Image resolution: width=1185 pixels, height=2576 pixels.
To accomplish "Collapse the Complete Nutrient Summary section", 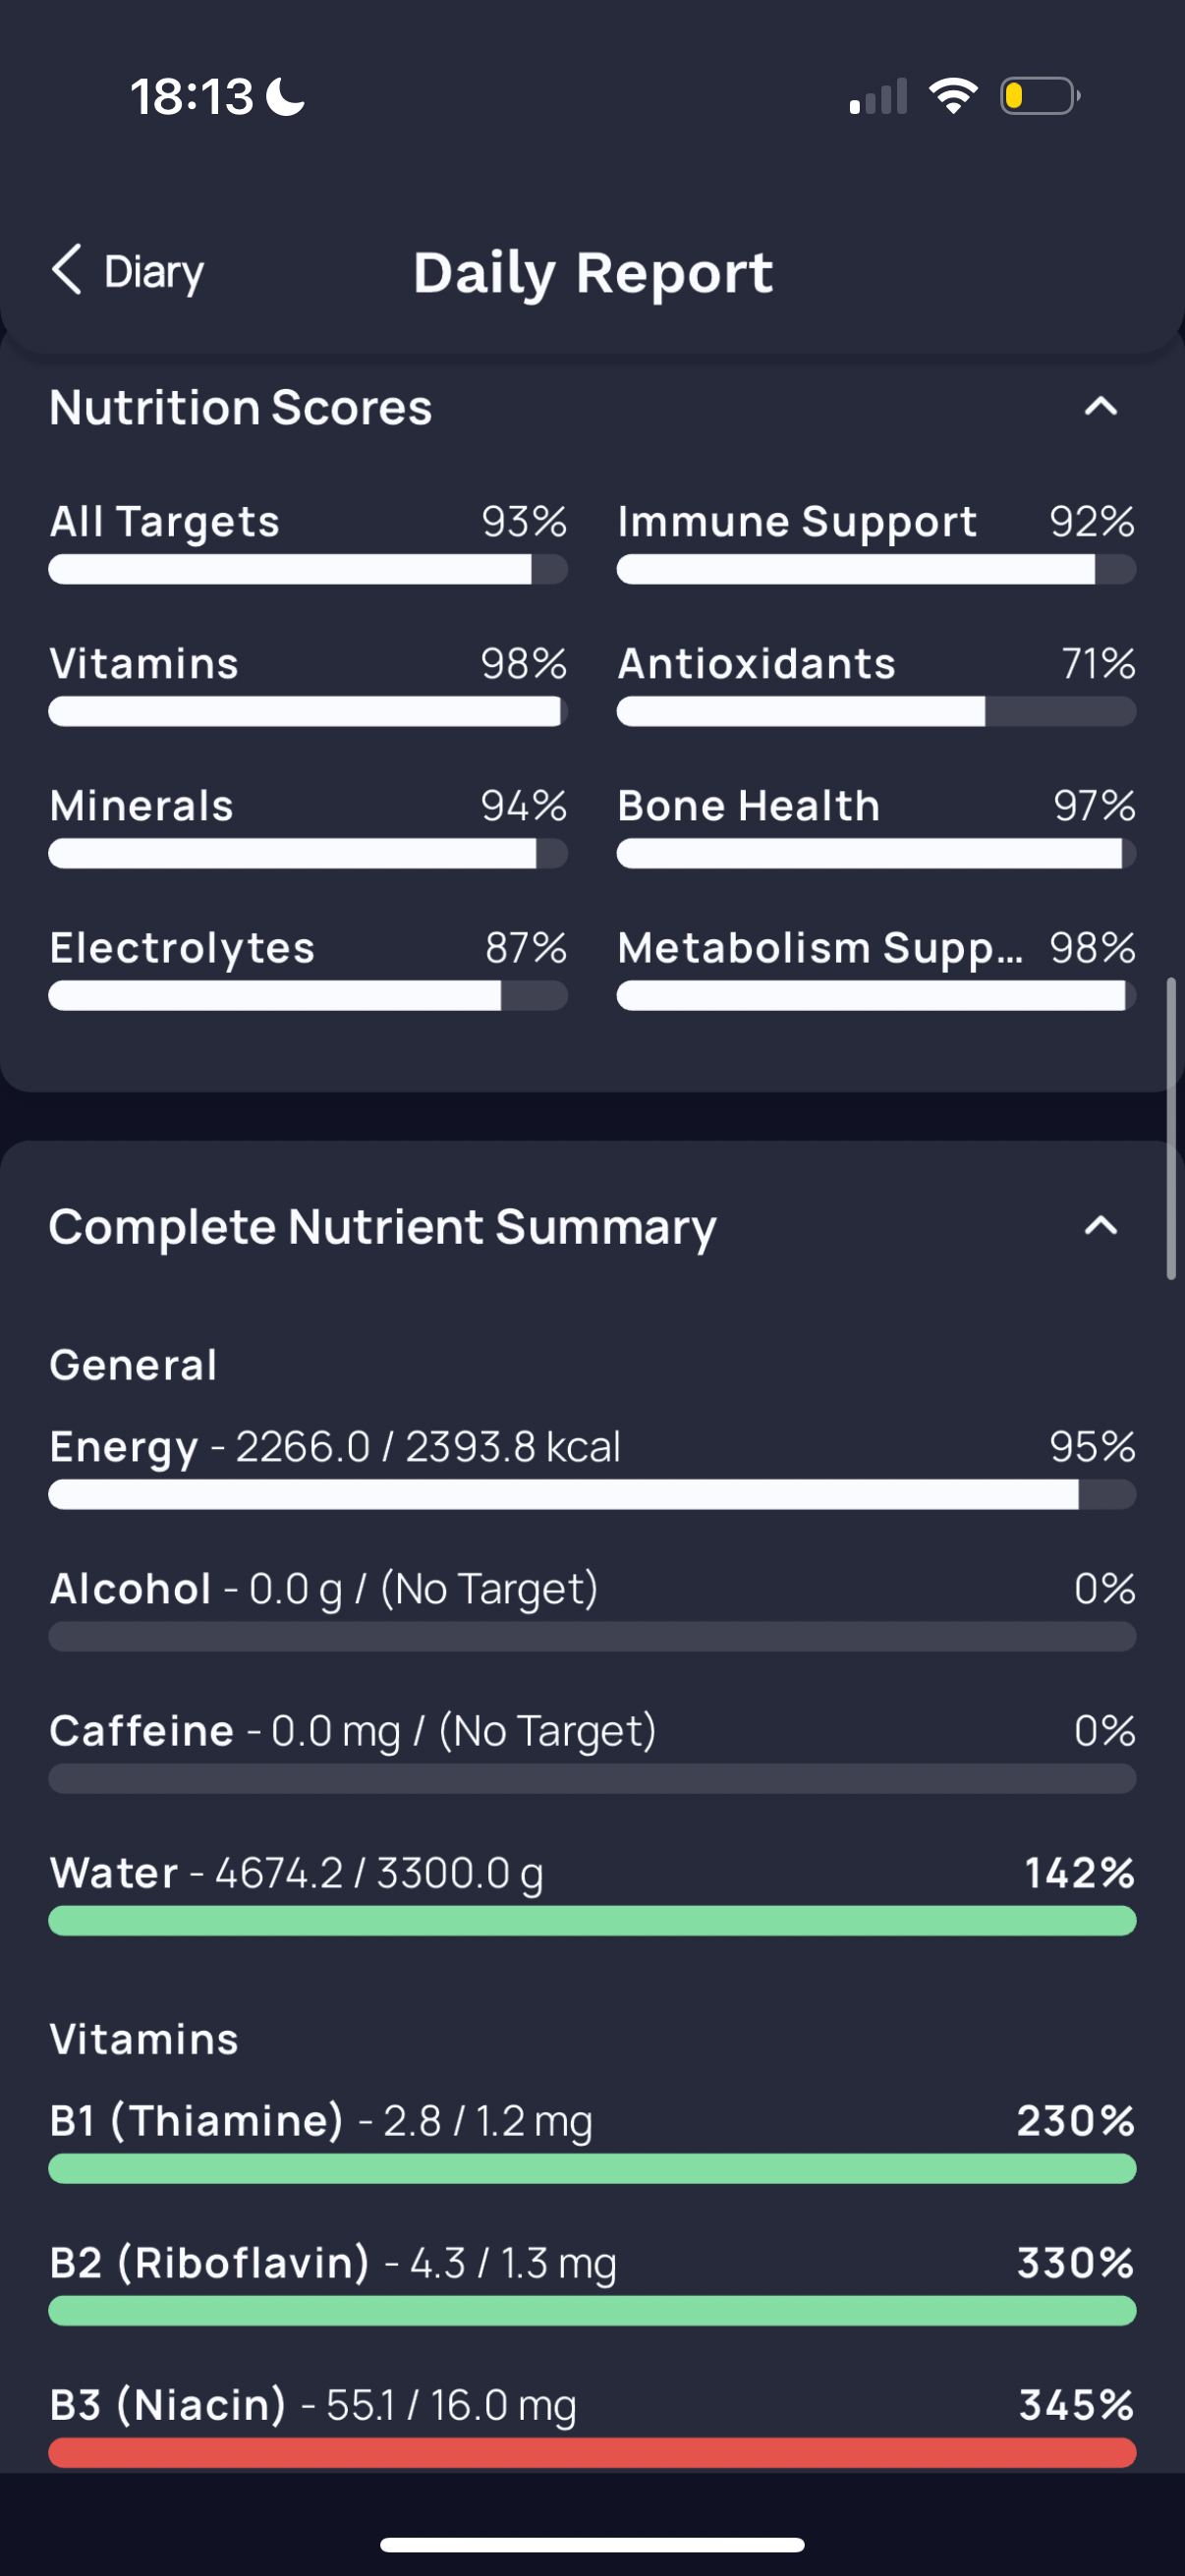I will (x=1101, y=1226).
